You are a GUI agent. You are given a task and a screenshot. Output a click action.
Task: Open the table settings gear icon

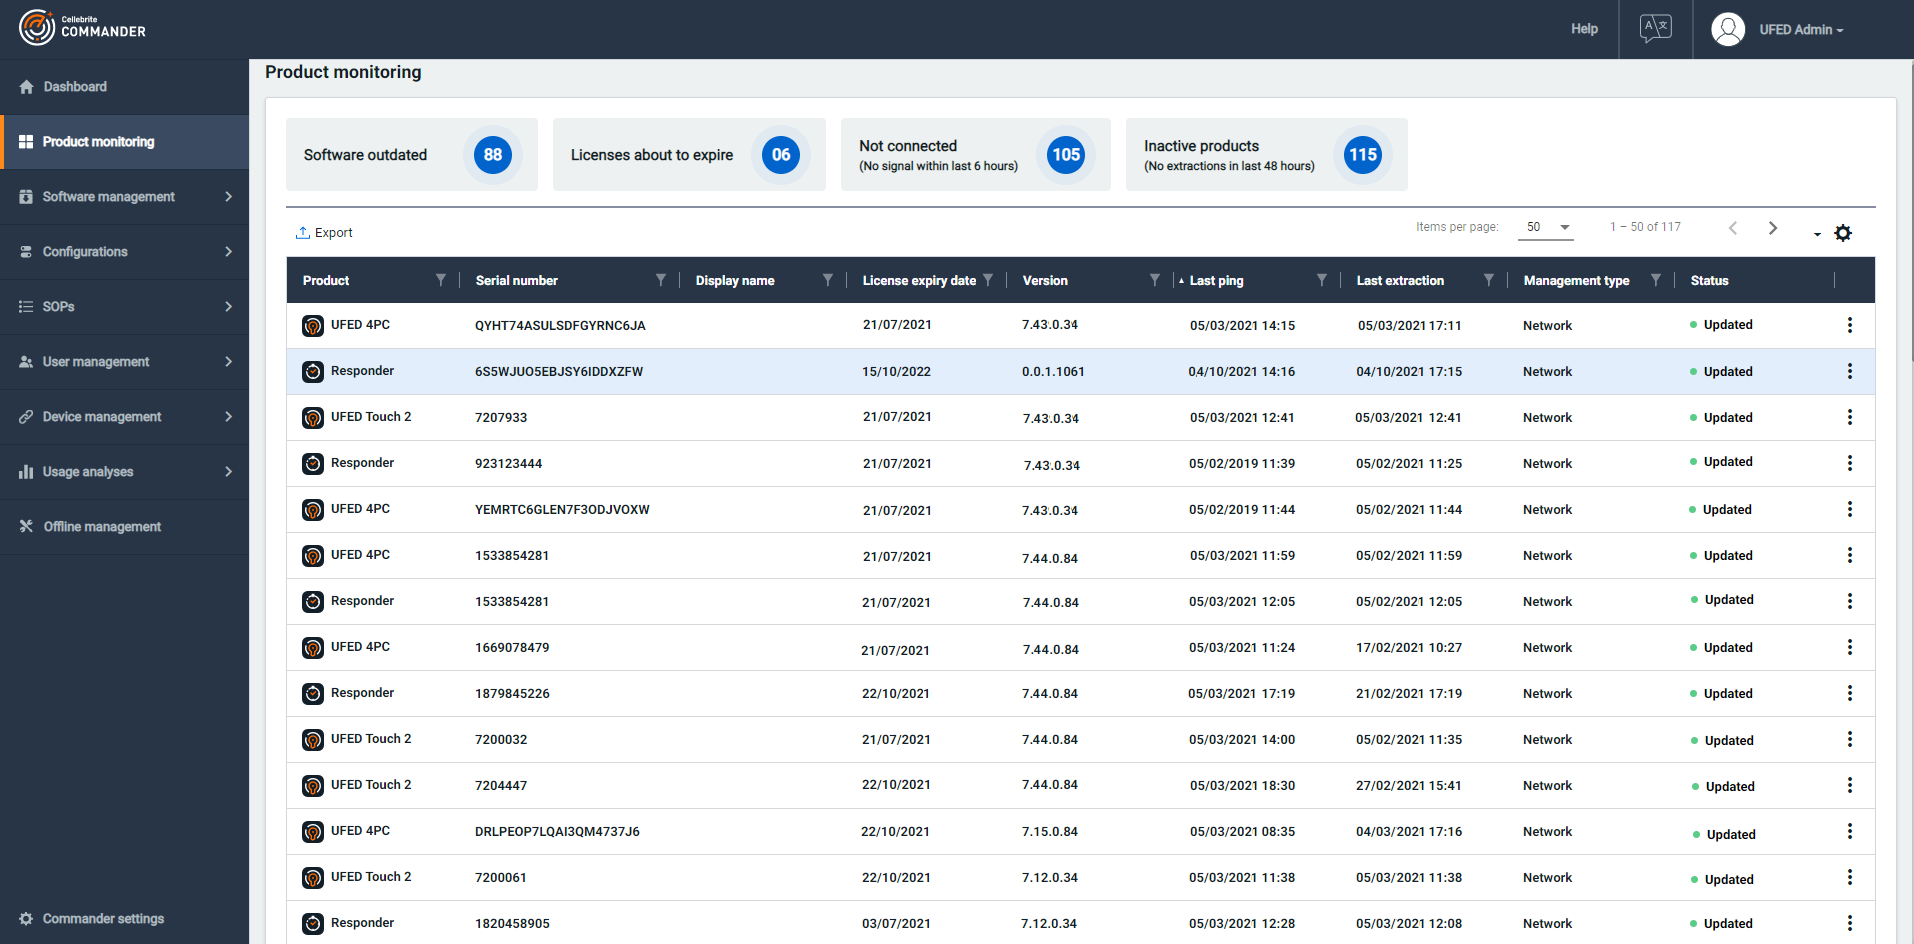point(1843,233)
